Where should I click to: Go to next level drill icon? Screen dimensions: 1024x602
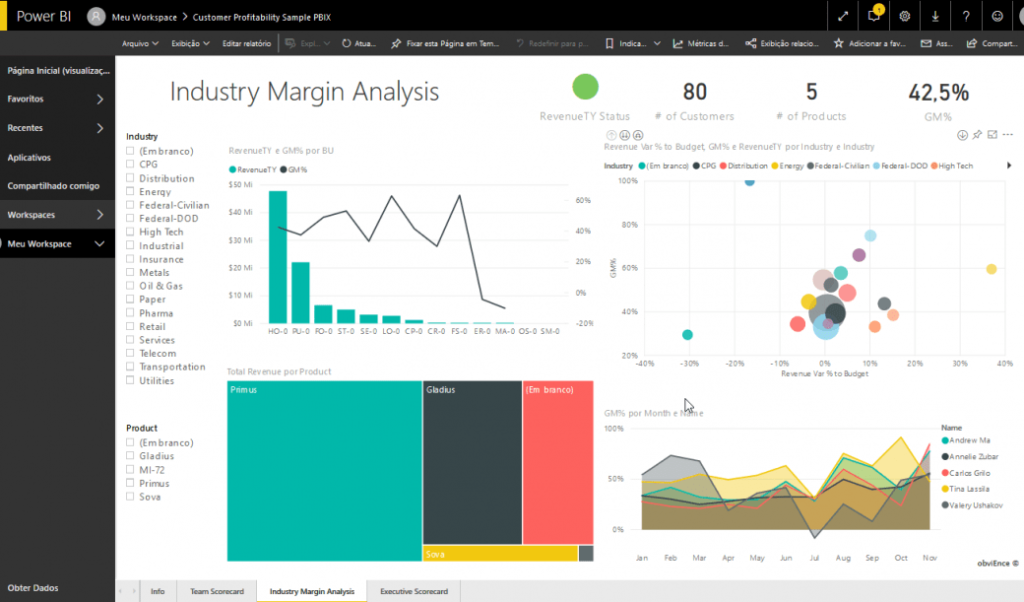(x=624, y=135)
